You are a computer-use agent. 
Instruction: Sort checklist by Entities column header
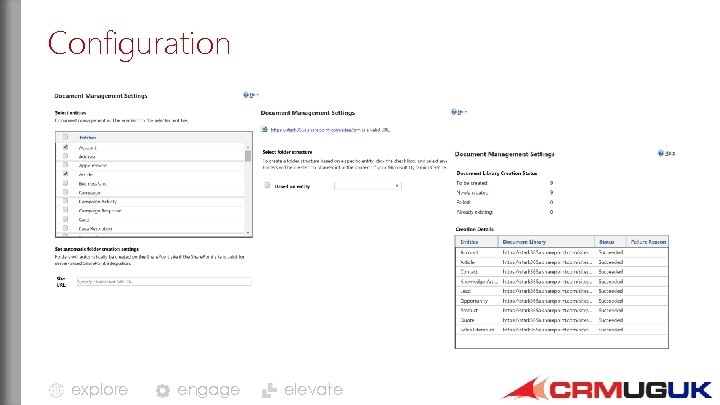click(x=87, y=137)
